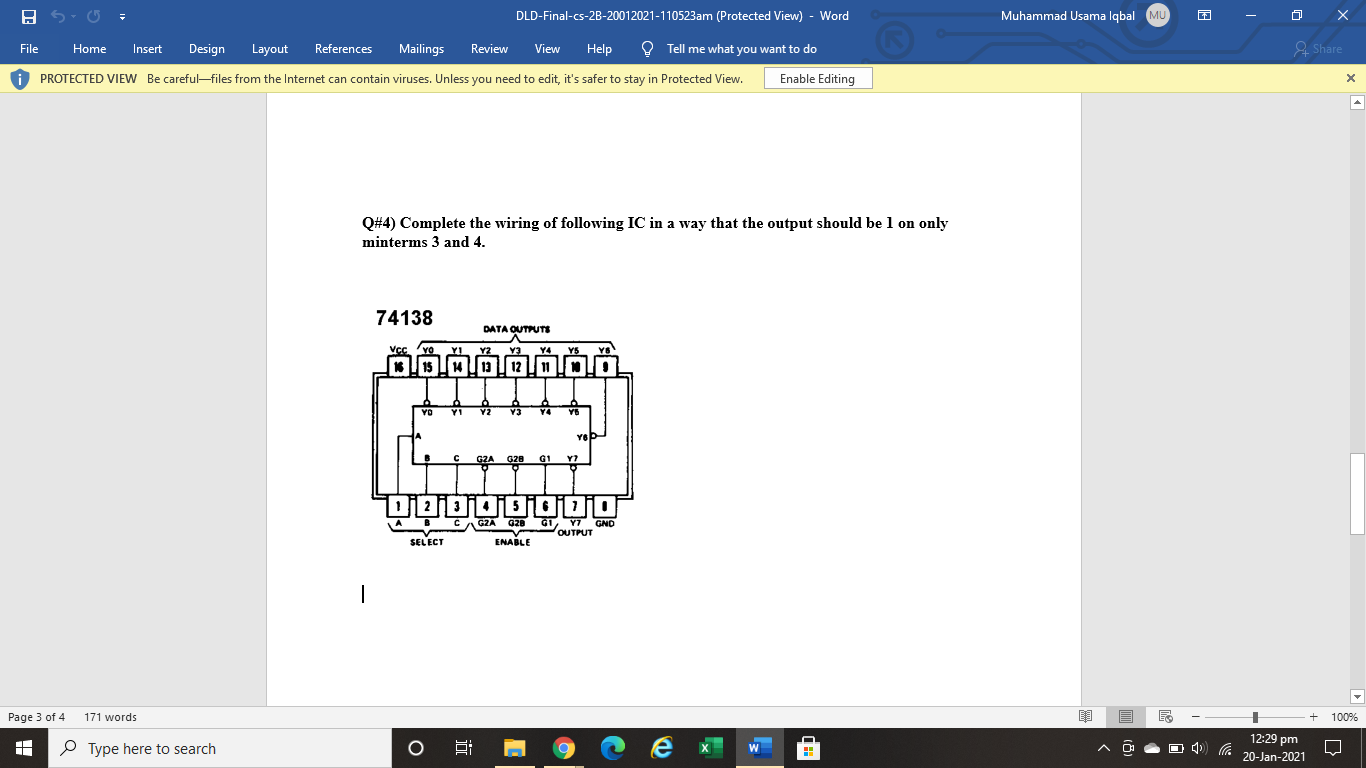Open Ribbon Display Options

(x=1205, y=16)
